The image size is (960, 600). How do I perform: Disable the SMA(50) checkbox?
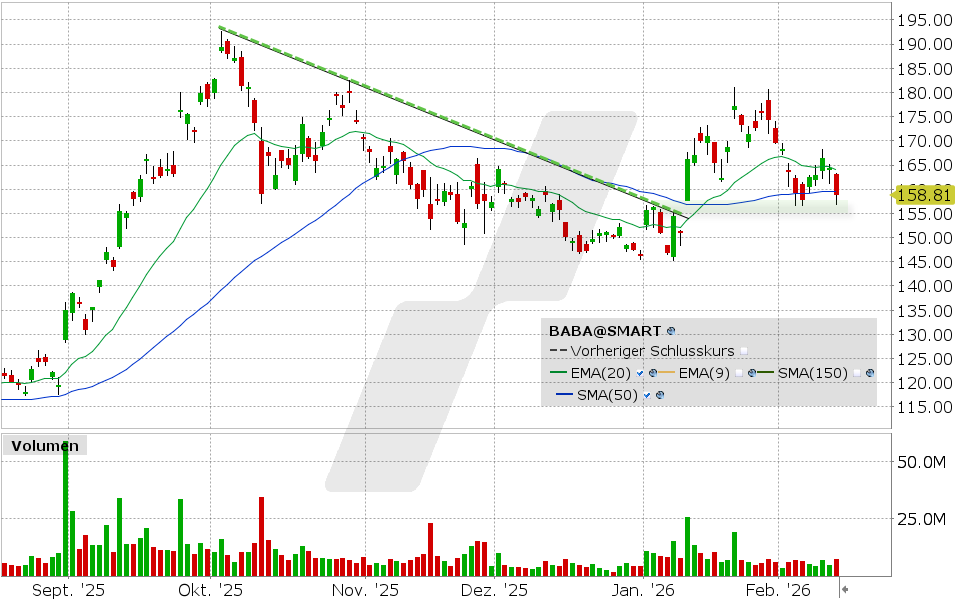pyautogui.click(x=645, y=394)
